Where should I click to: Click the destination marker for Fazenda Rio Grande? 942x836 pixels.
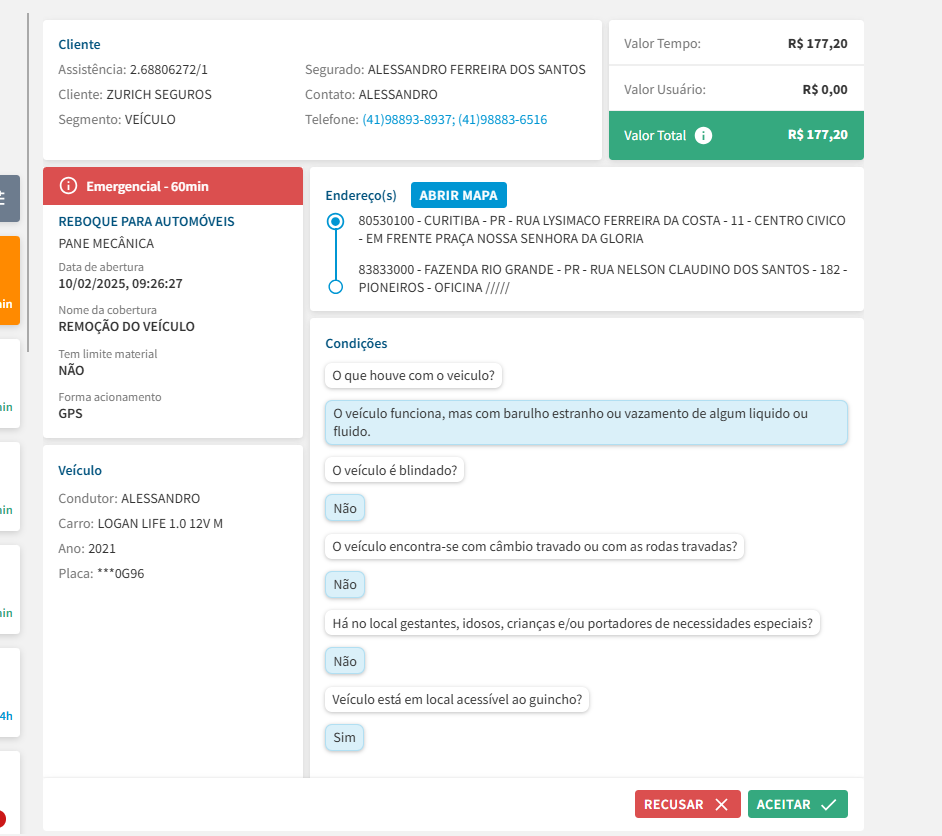[336, 287]
